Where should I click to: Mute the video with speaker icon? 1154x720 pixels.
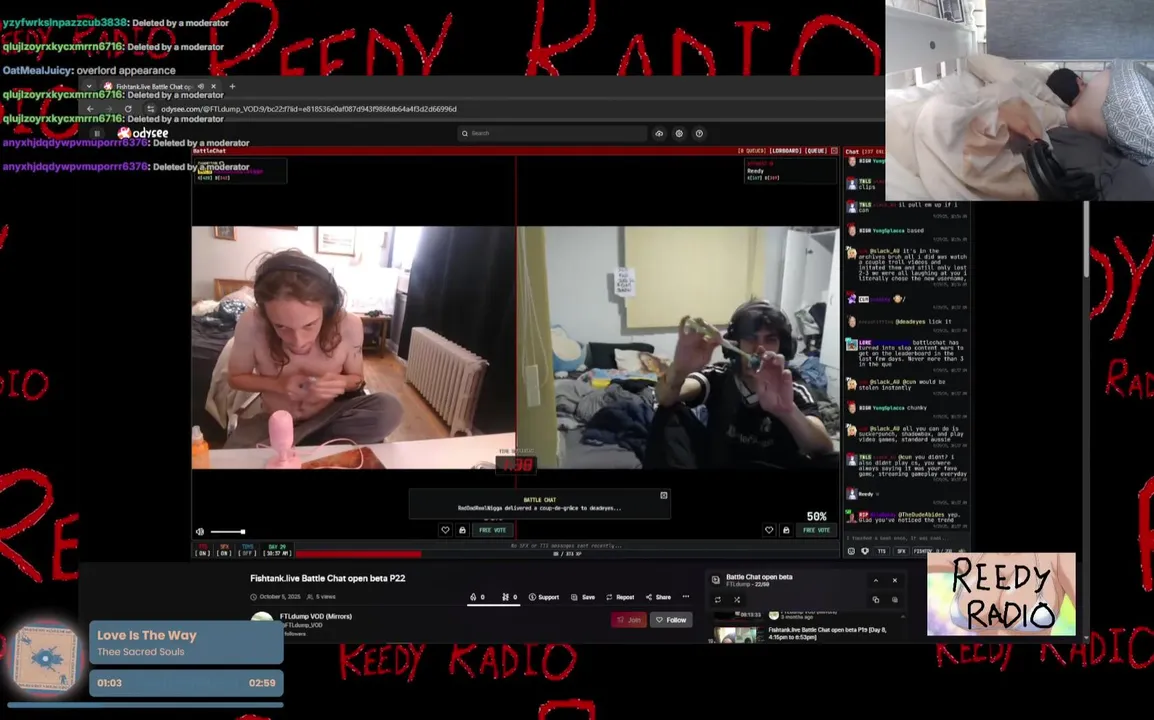click(x=200, y=532)
